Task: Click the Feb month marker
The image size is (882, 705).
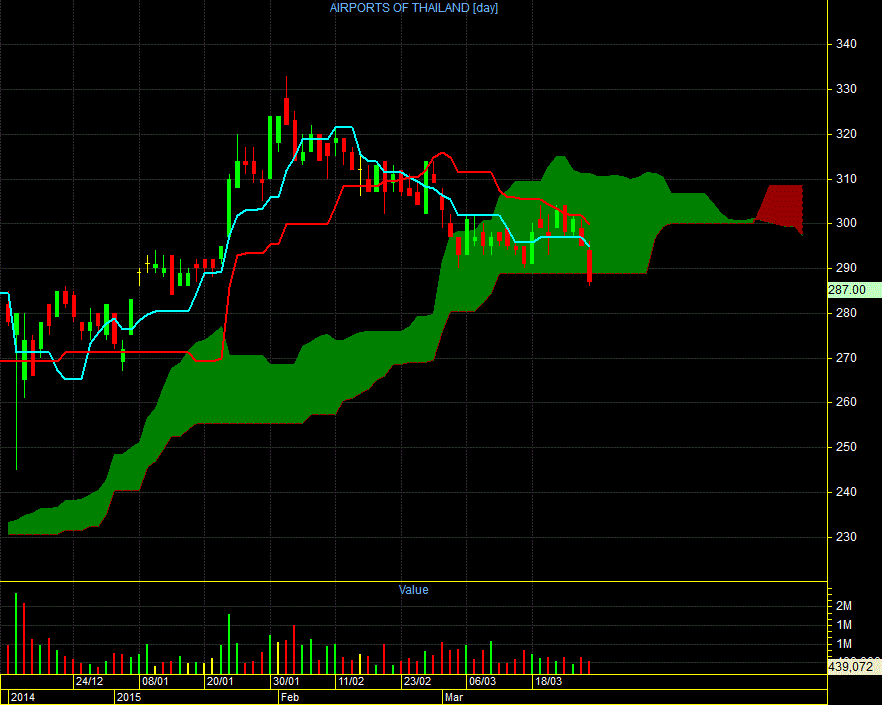Action: click(x=290, y=697)
